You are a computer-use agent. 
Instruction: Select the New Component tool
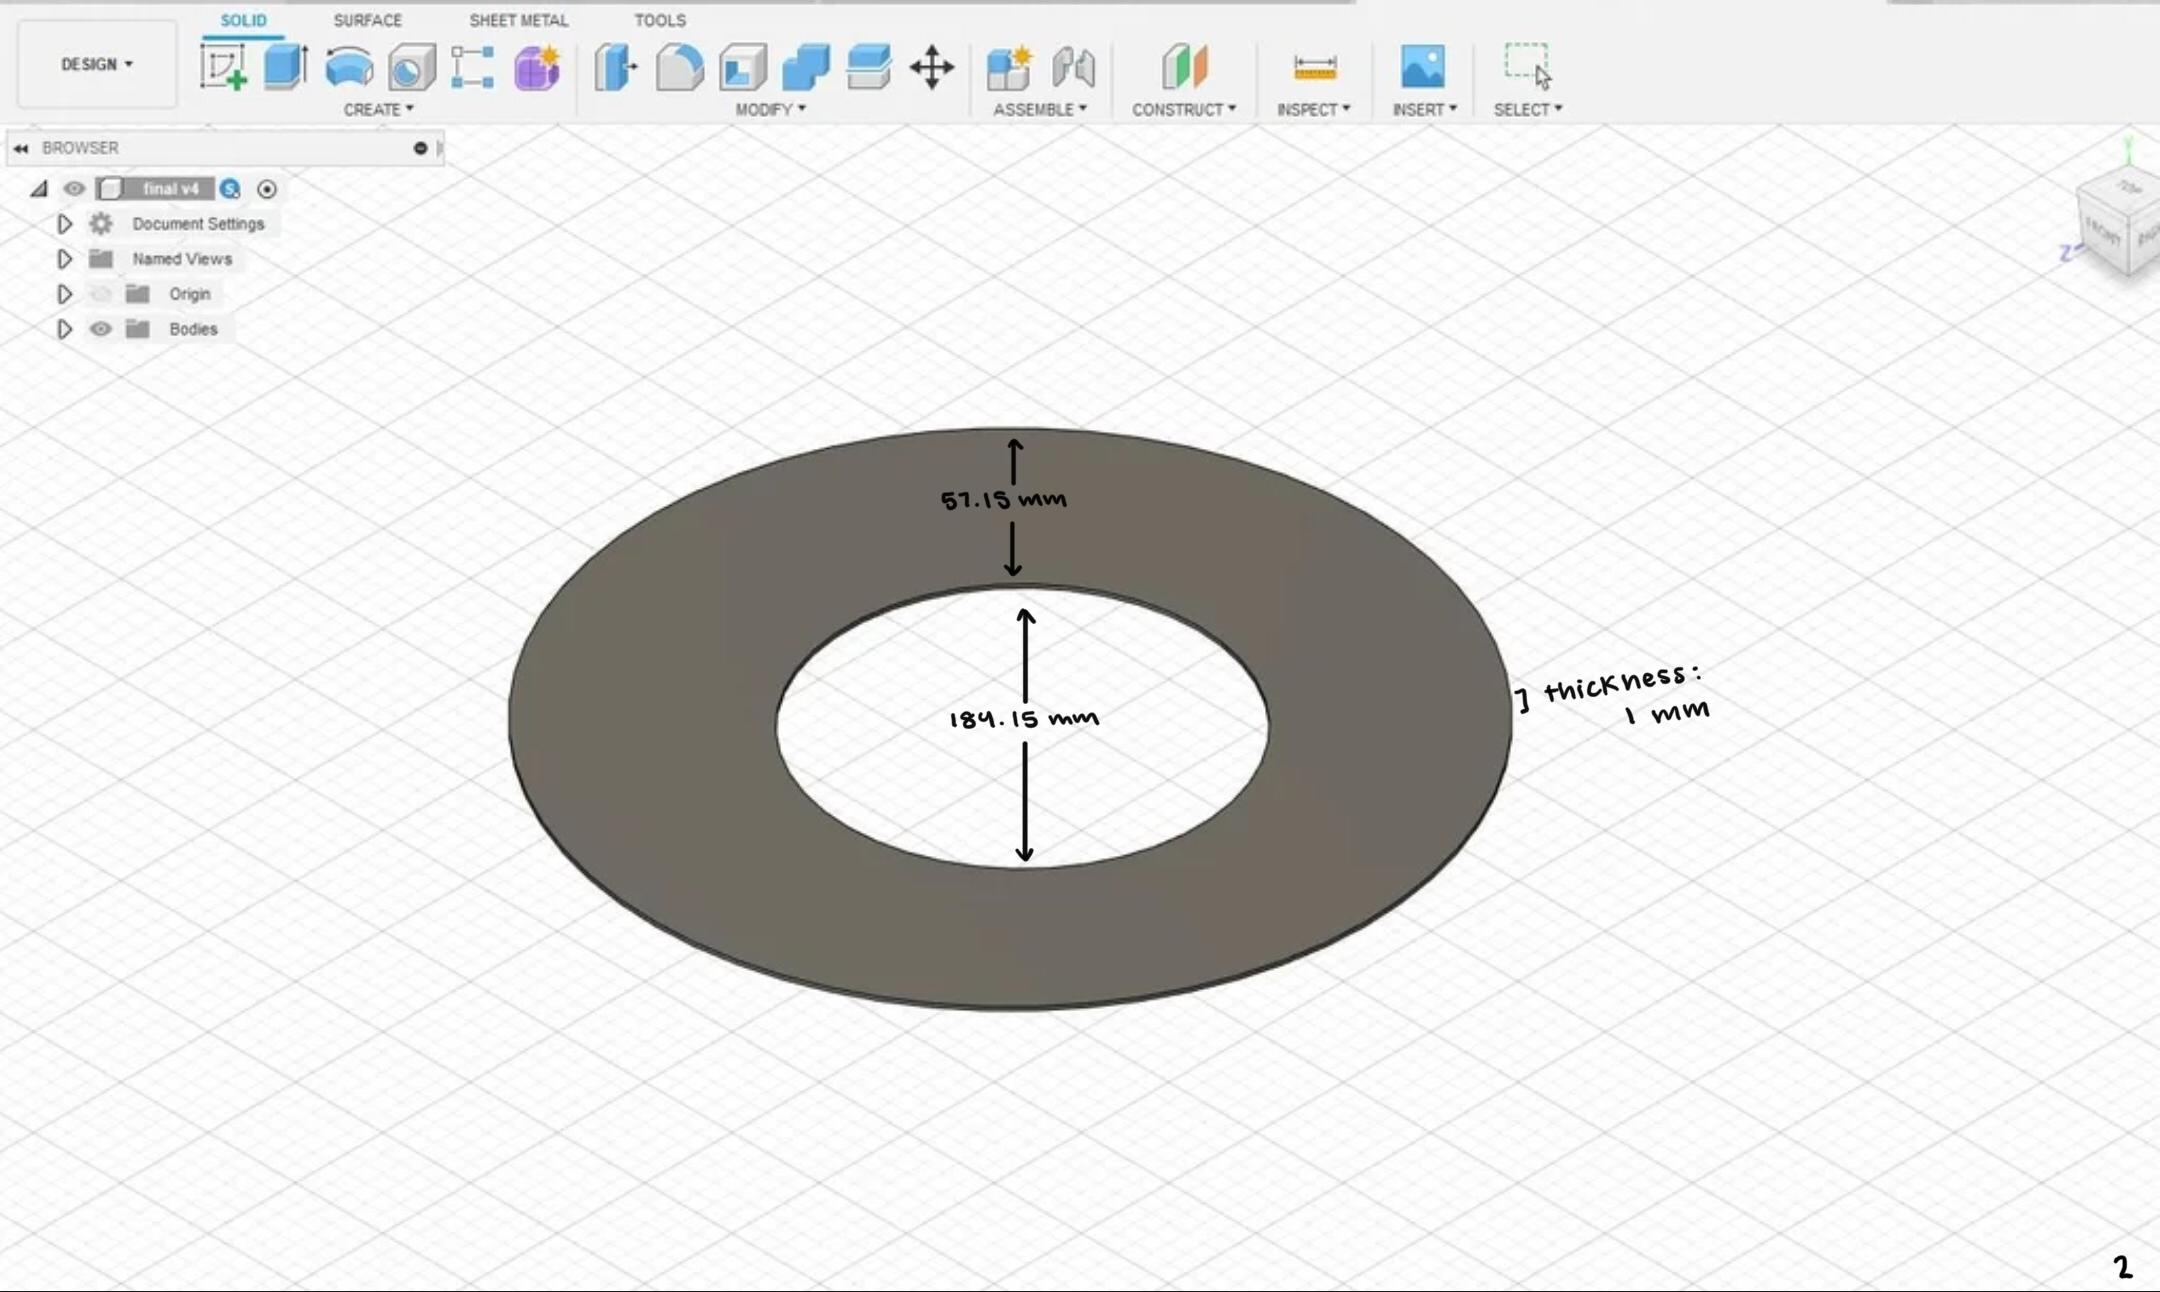click(x=1009, y=67)
